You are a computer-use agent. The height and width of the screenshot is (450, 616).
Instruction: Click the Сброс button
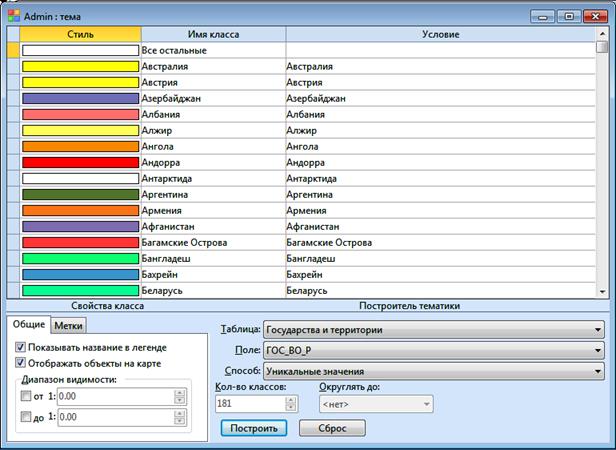pyautogui.click(x=331, y=427)
